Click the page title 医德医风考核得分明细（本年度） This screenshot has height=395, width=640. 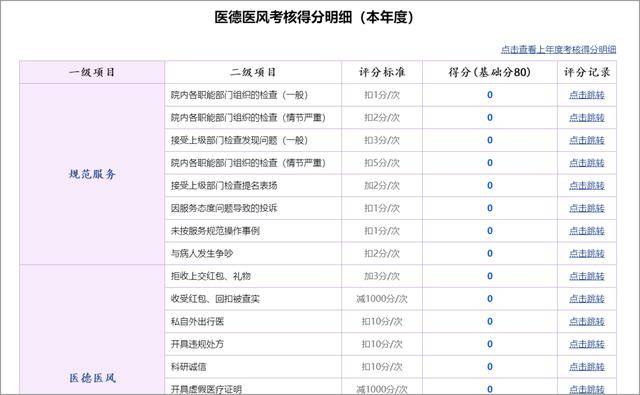(x=314, y=18)
